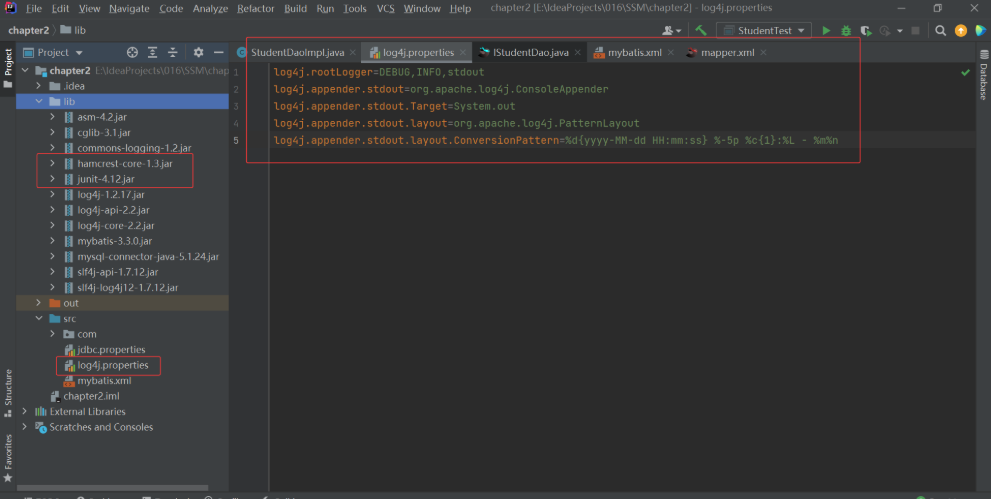Click the Project panel horizontal scrollbar
The height and width of the screenshot is (499, 991).
(114, 488)
